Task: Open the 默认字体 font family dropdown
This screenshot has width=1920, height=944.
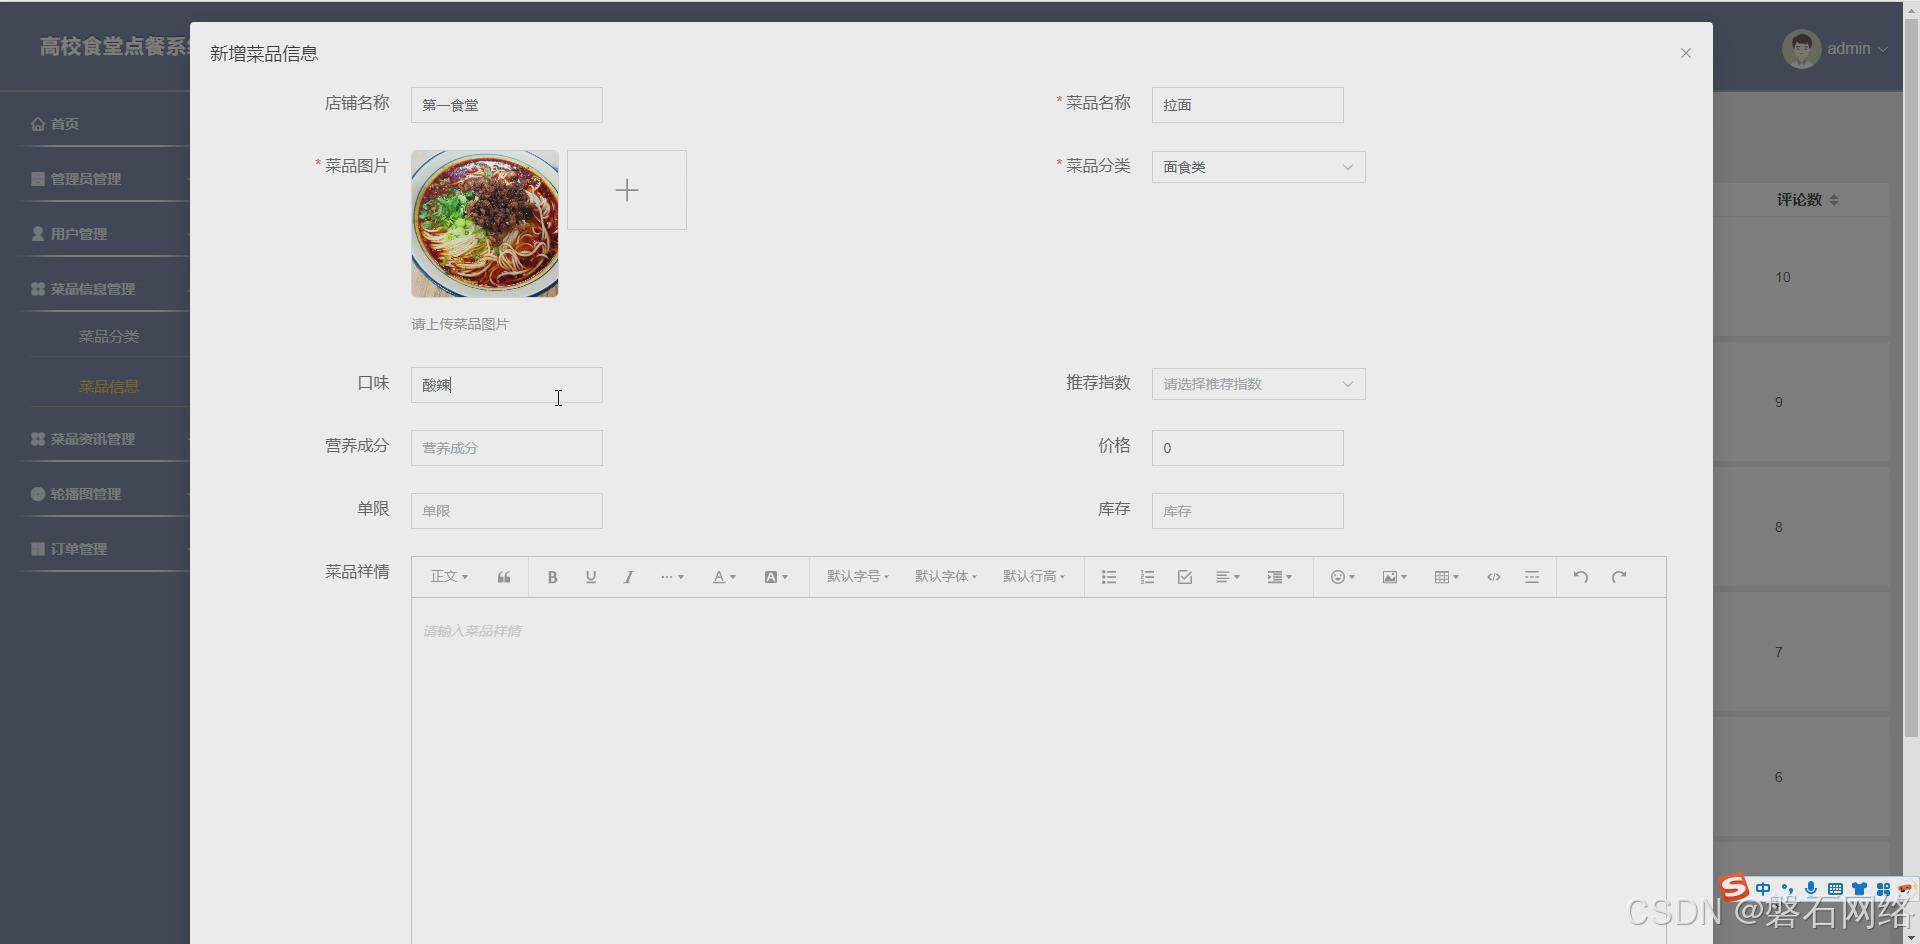Action: (945, 577)
